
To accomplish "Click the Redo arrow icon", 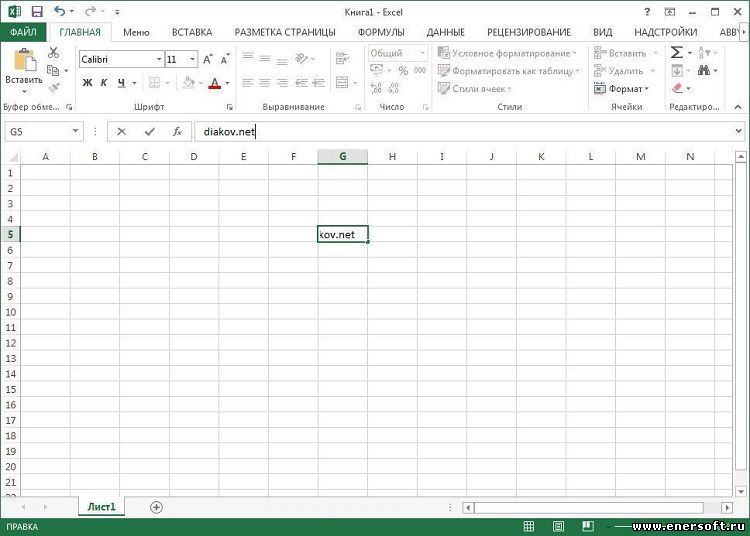I will point(90,11).
